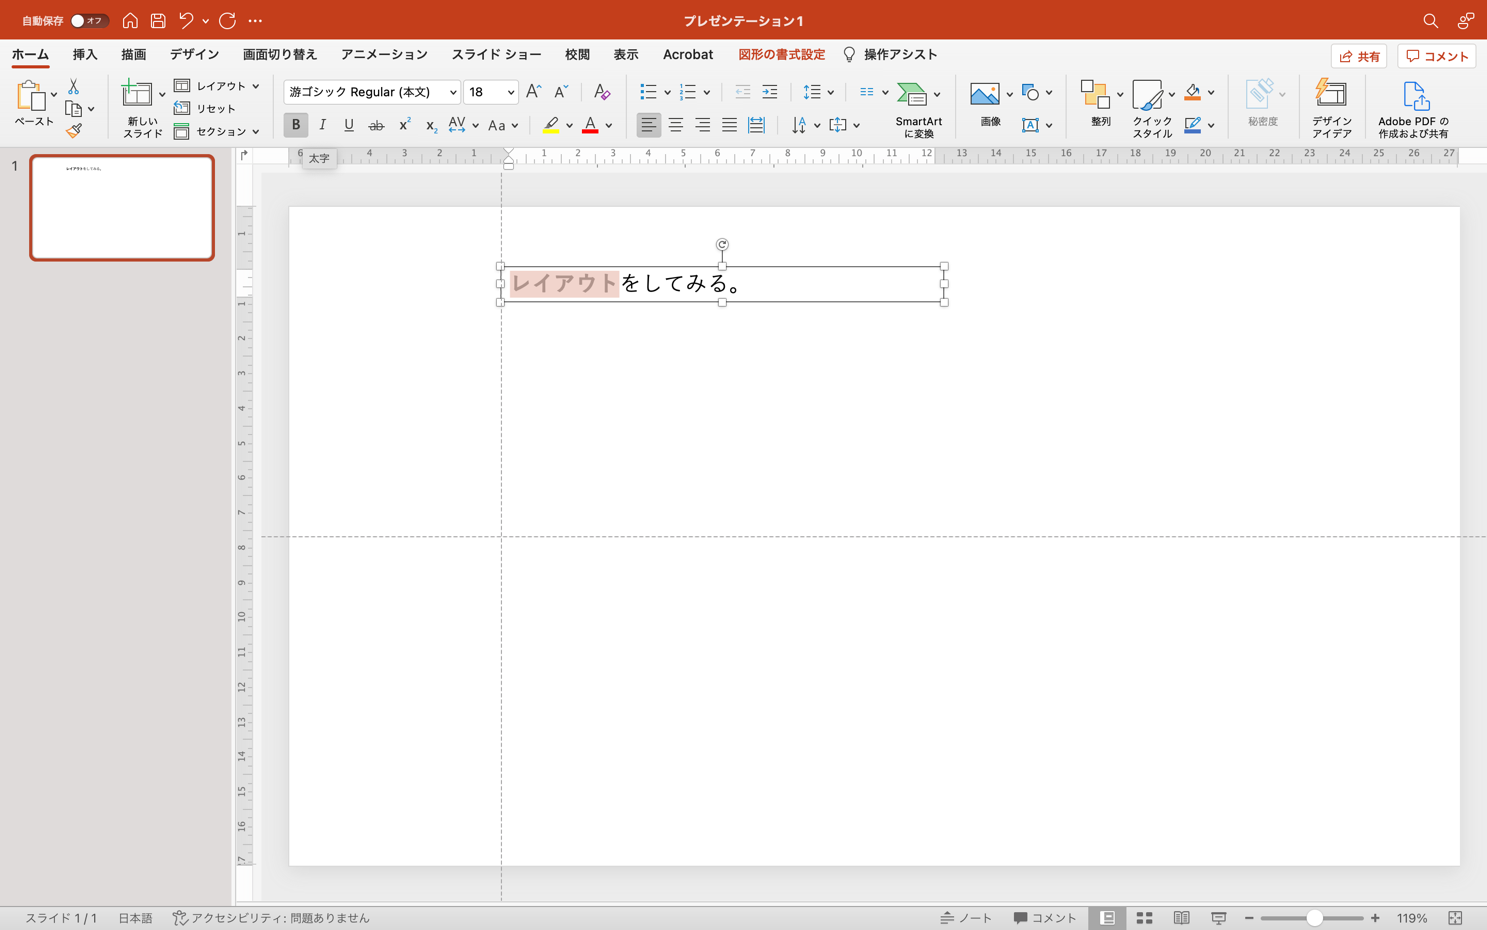
Task: Clear all text formatting icon
Action: (601, 92)
